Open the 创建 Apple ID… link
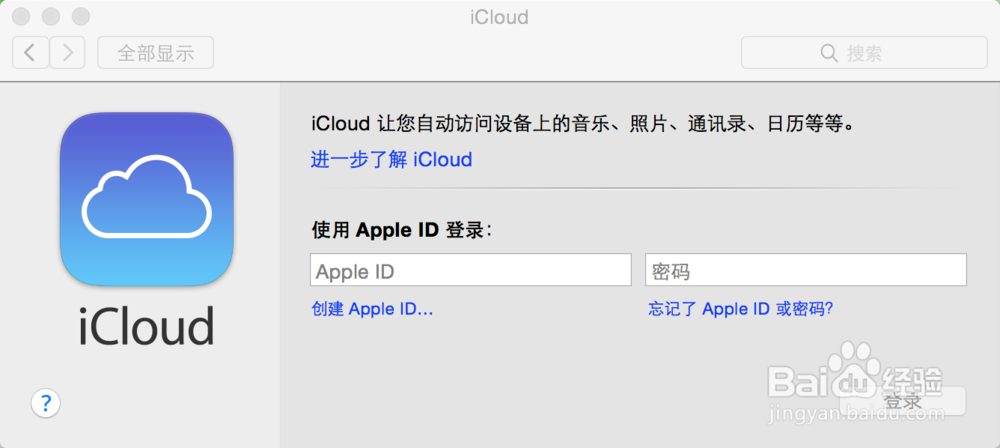1000x448 pixels. tap(372, 310)
